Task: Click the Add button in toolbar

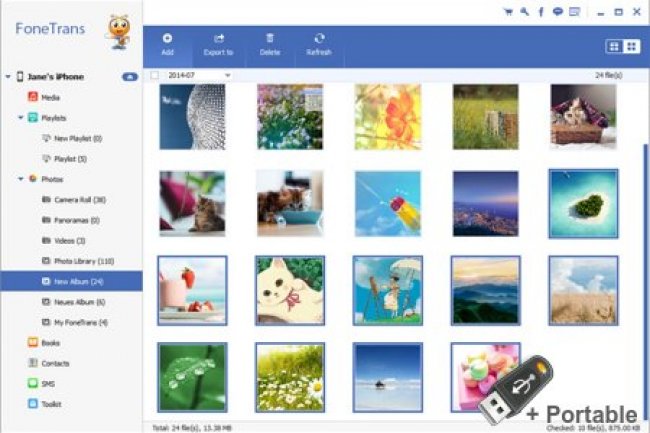Action: click(167, 44)
